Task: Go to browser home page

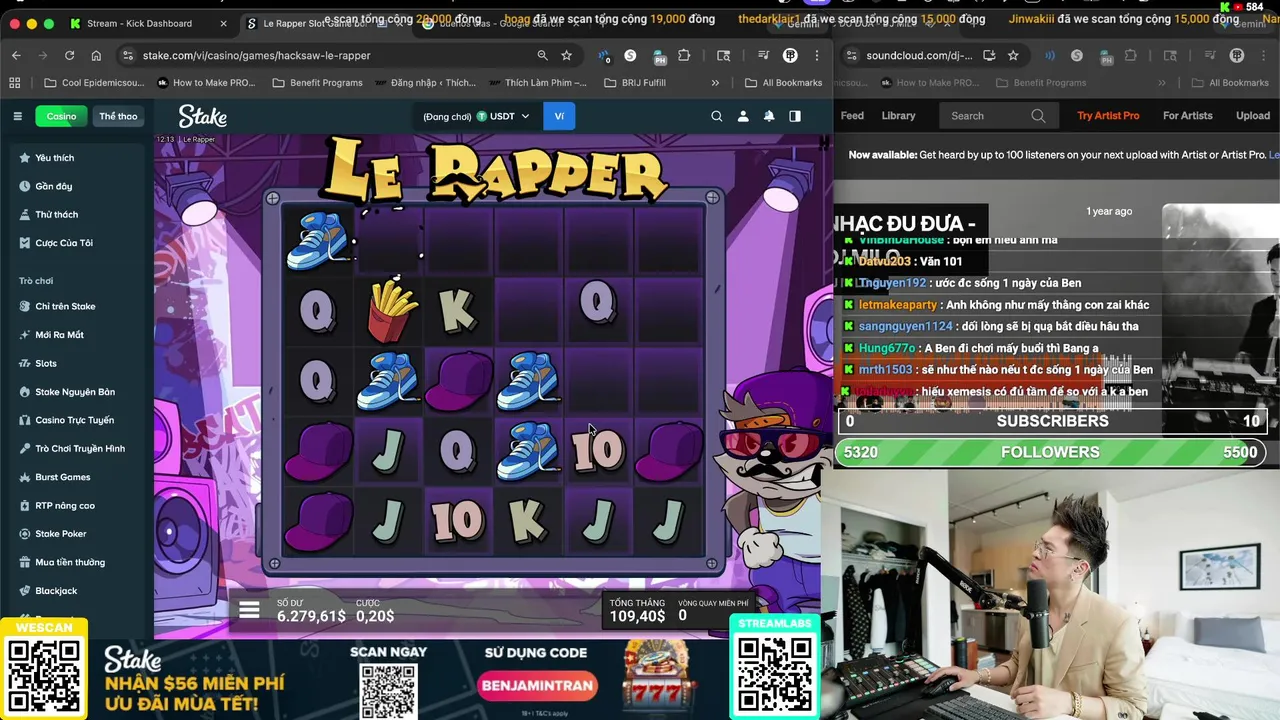Action: [94, 56]
